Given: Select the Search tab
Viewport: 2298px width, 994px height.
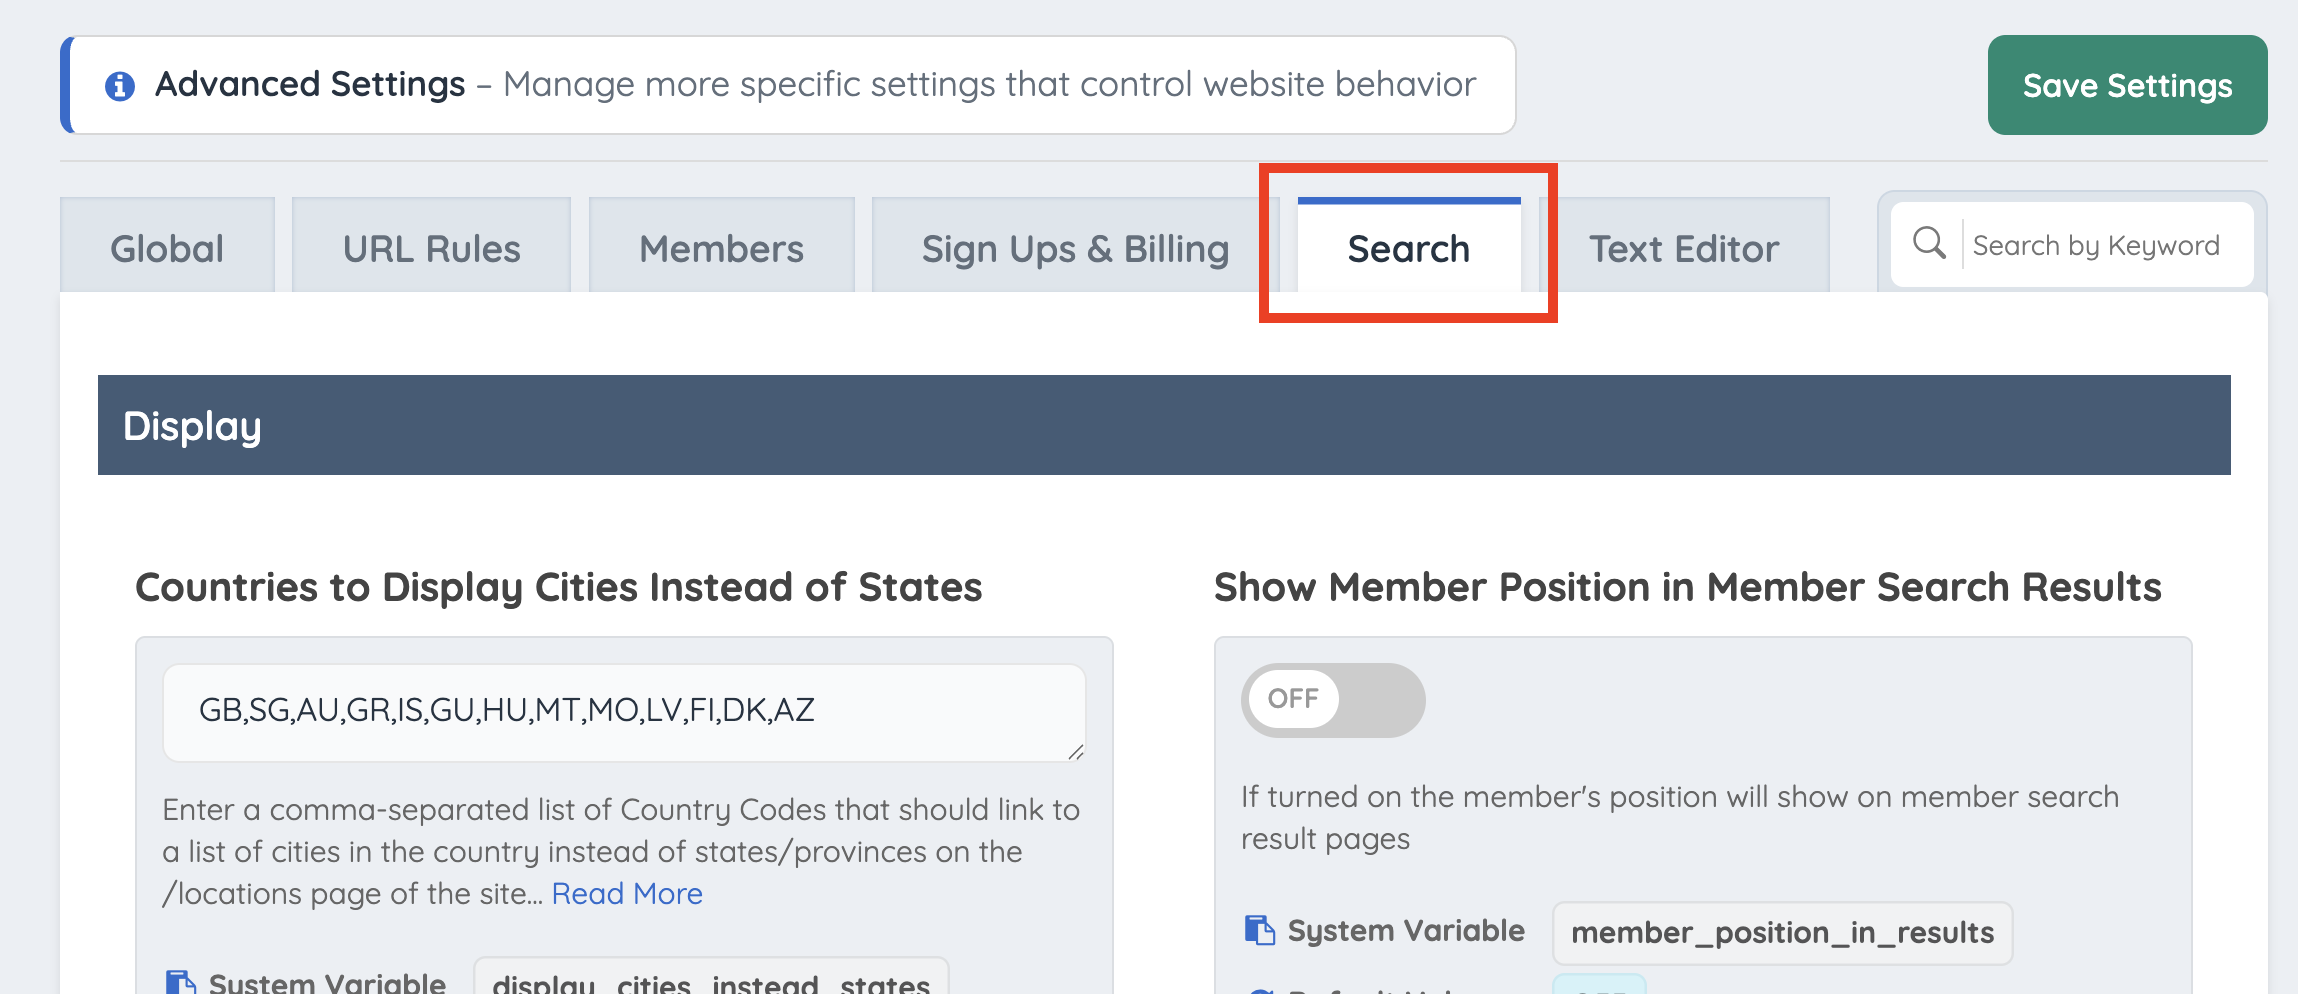Looking at the screenshot, I should (1409, 246).
